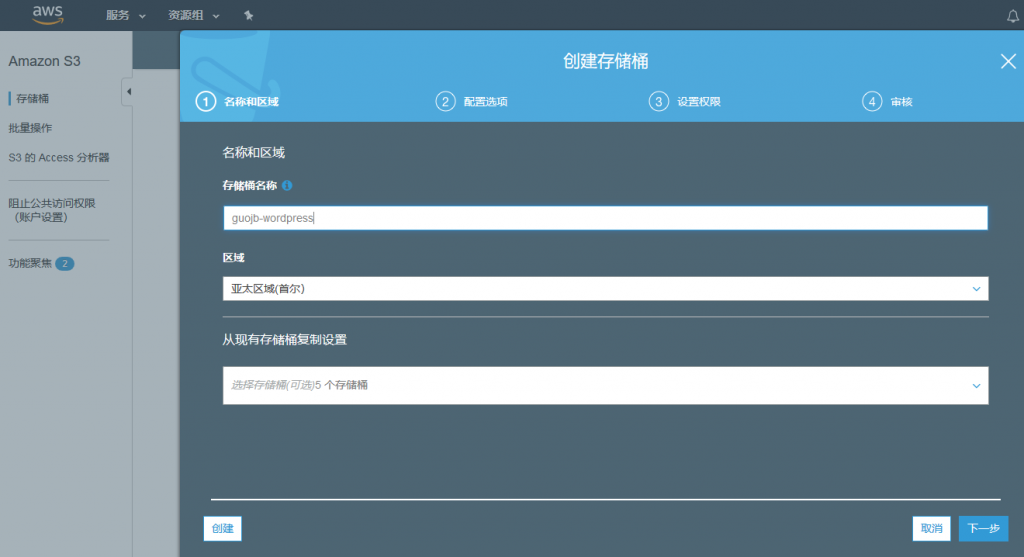Collapse the S3 sidebar with arrow handle
The width and height of the screenshot is (1024, 557).
(128, 91)
